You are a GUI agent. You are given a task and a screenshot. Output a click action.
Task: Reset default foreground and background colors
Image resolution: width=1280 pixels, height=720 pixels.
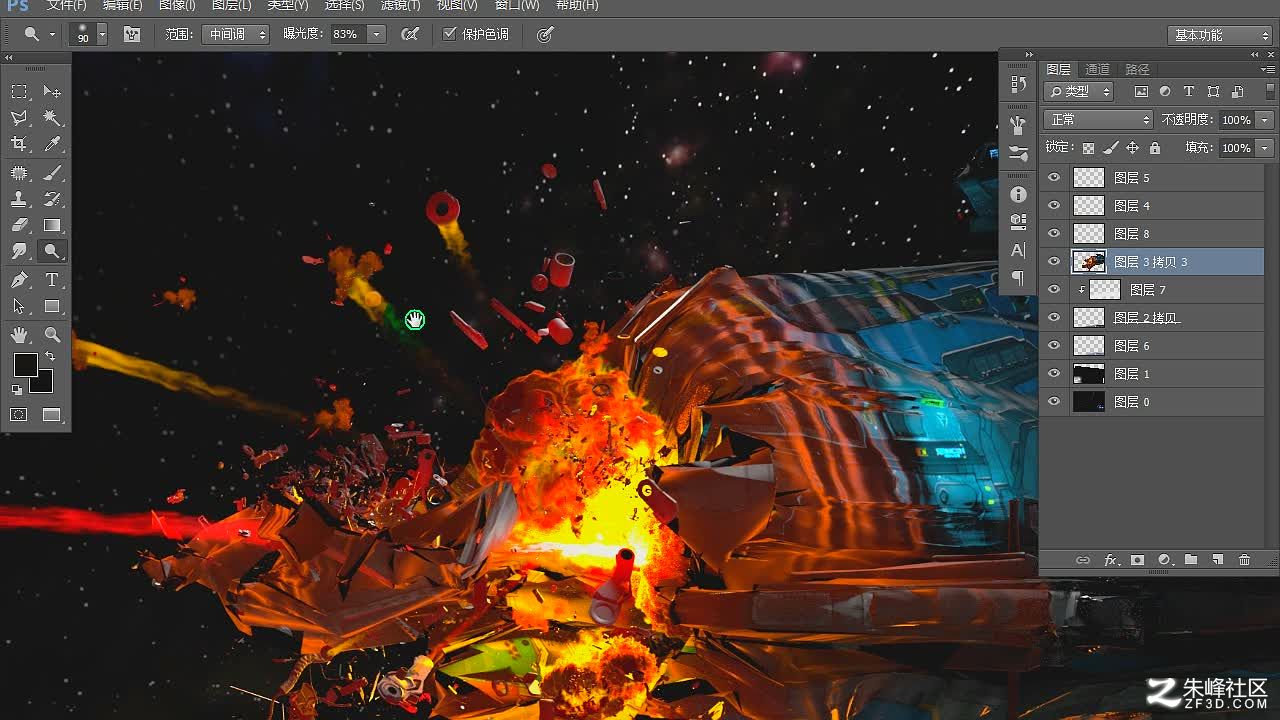pos(17,390)
